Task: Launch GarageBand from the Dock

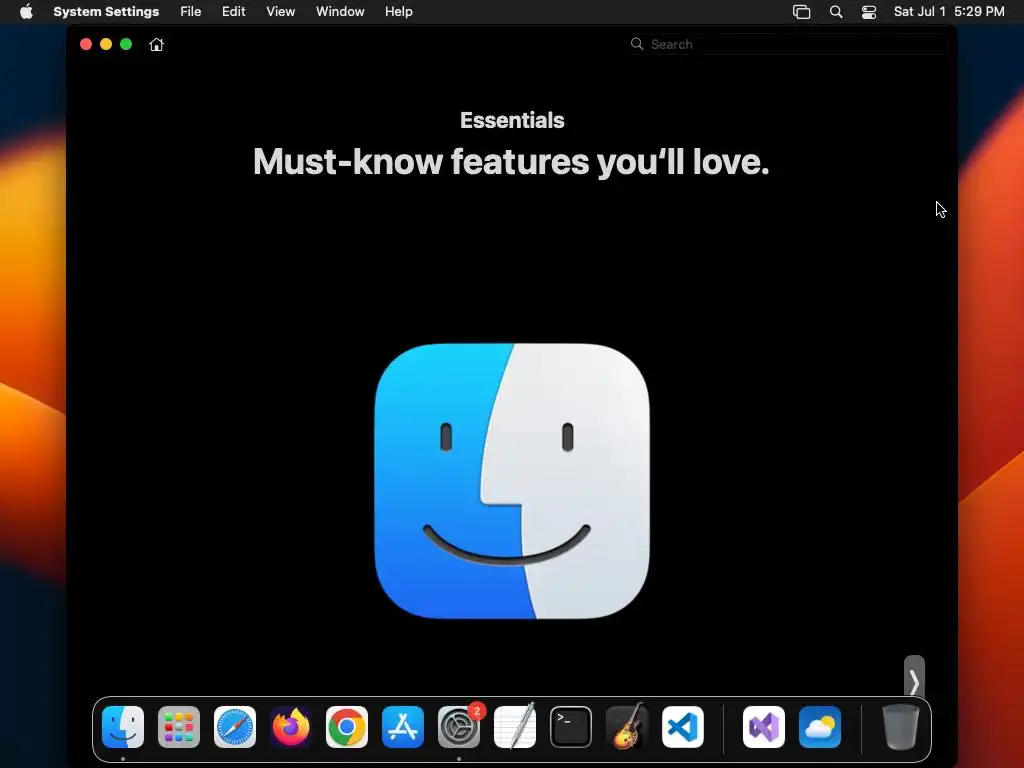Action: point(627,727)
